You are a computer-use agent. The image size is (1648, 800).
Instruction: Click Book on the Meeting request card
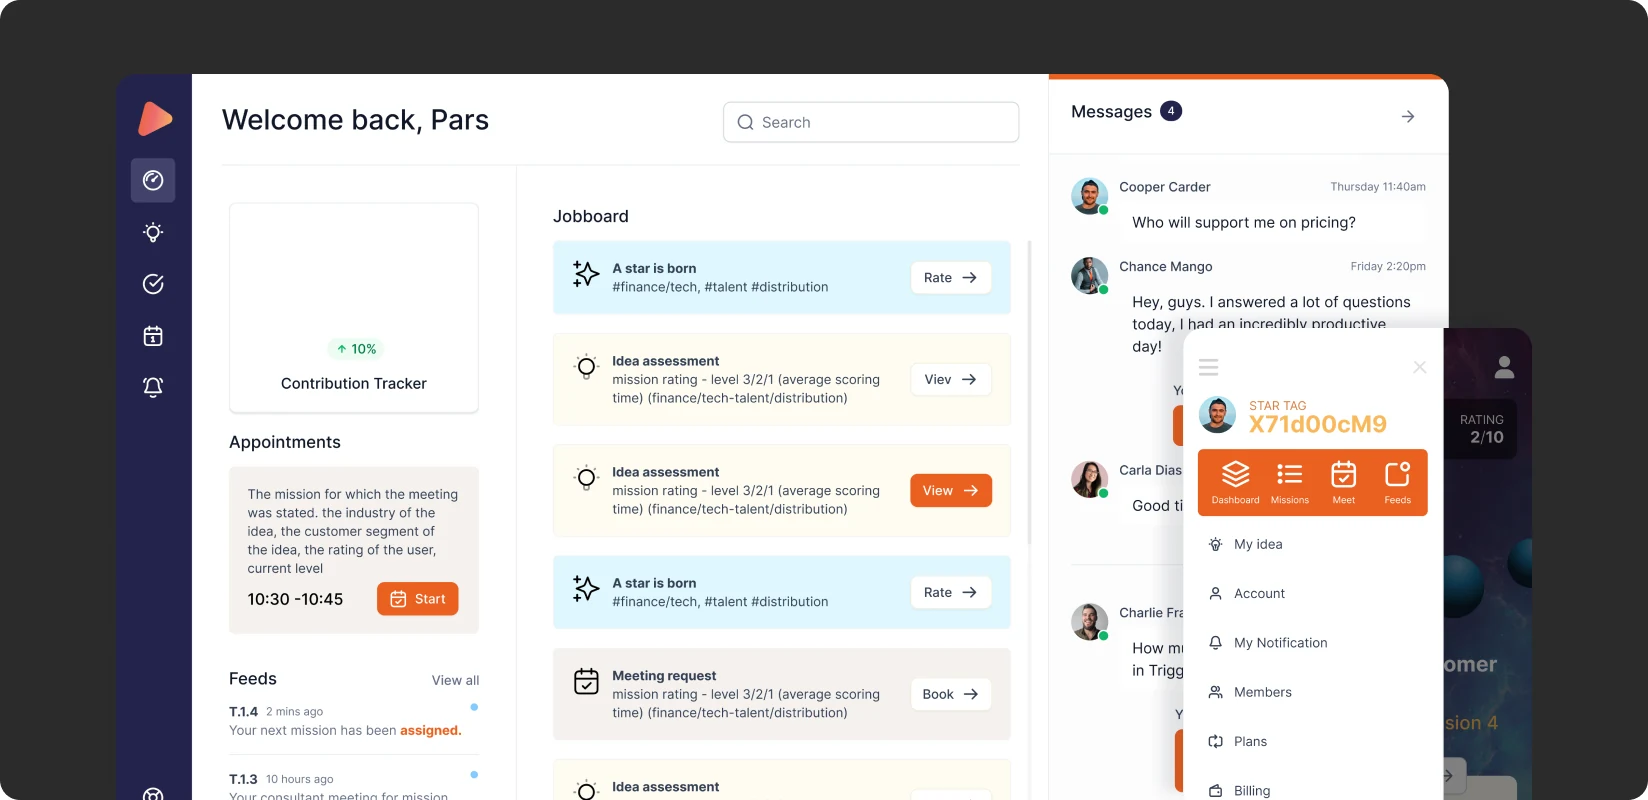tap(951, 694)
